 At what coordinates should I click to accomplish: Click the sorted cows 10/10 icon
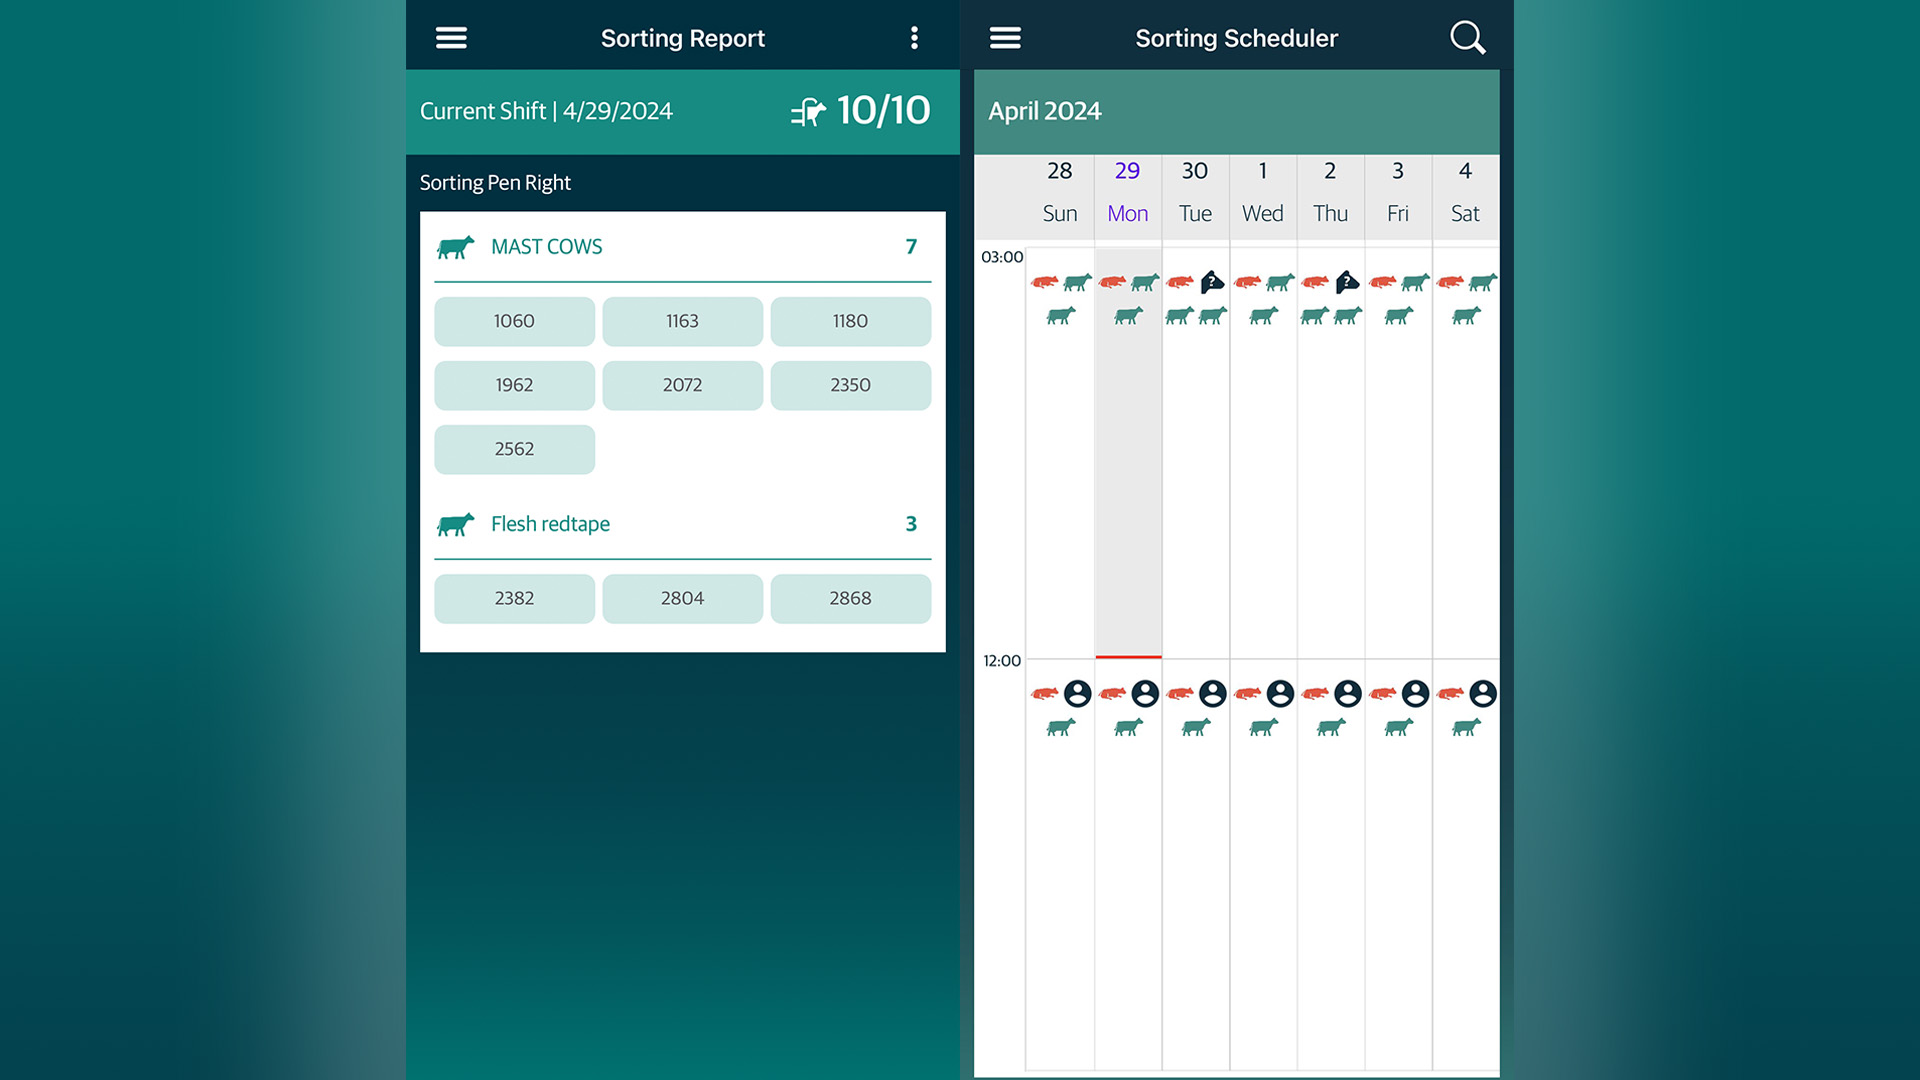pos(808,111)
